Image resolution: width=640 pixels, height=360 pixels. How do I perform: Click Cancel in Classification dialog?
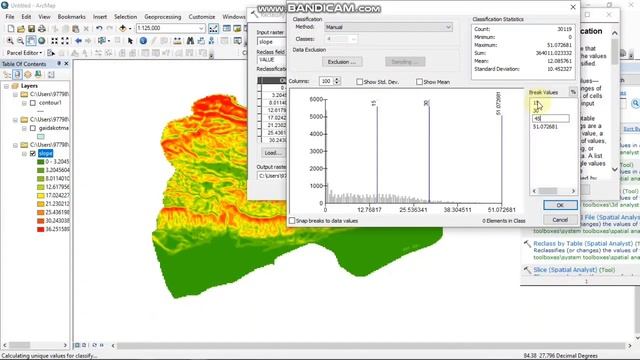560,220
